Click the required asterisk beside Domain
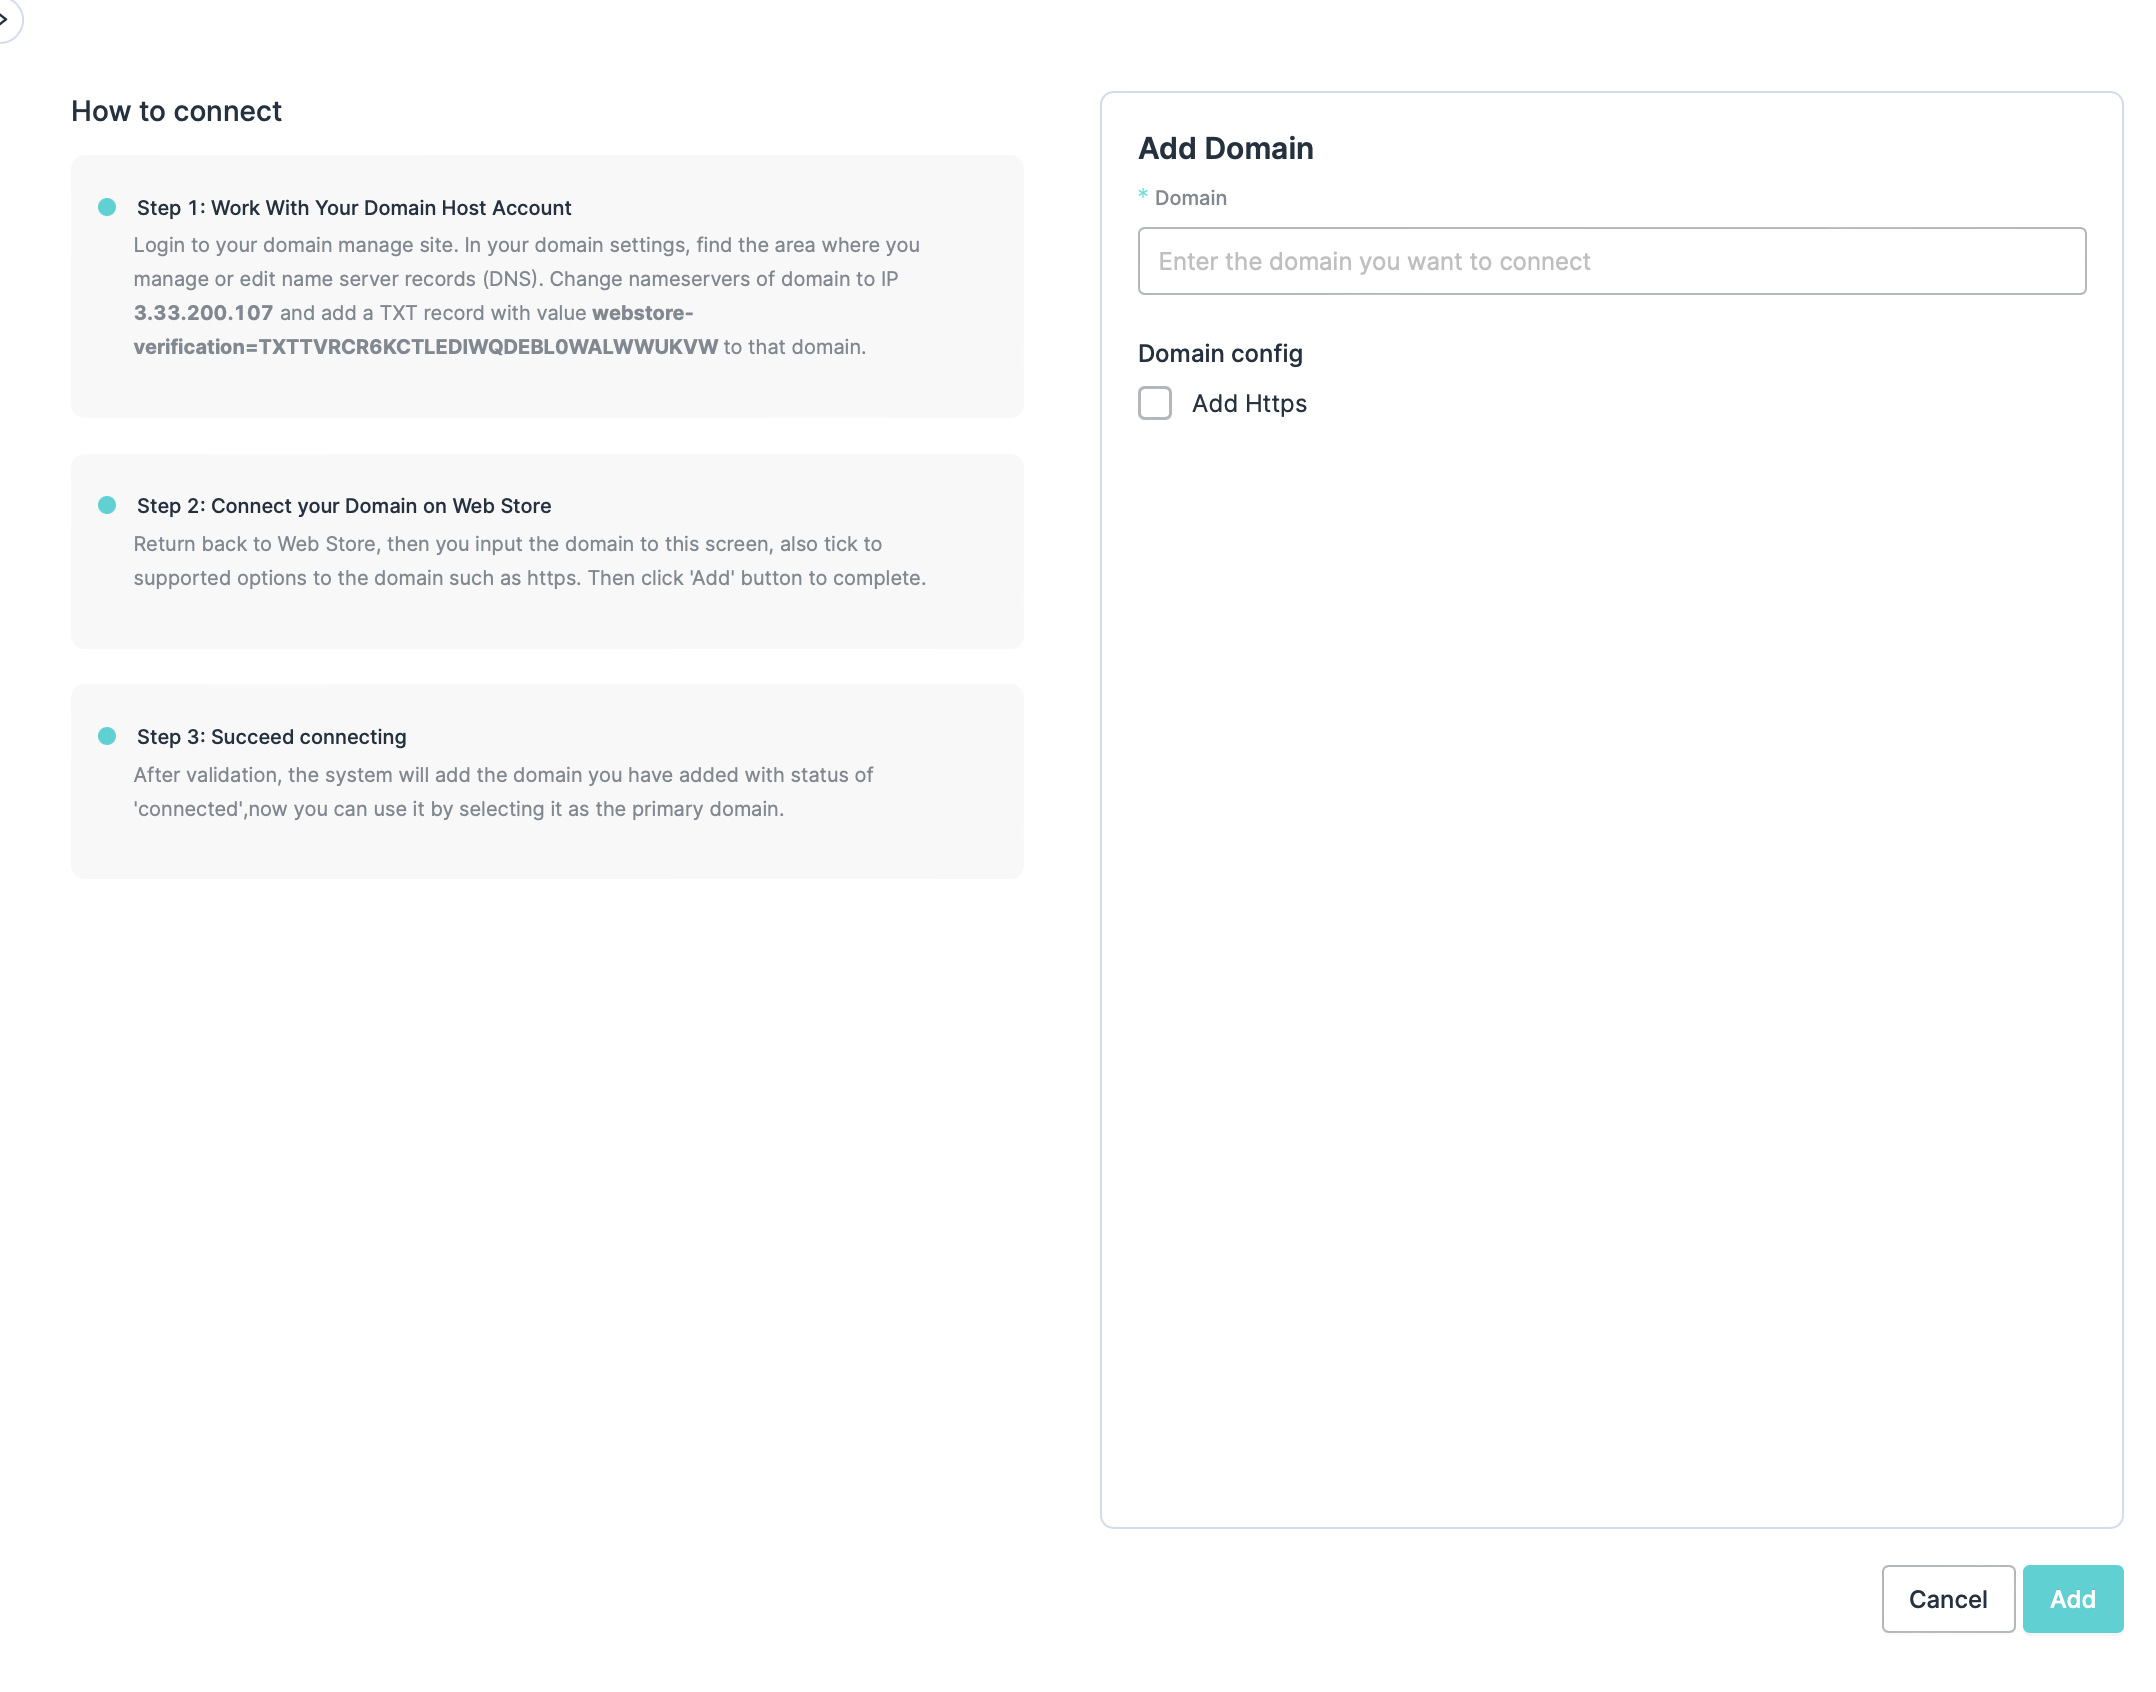The image size is (2156, 1692). [1143, 195]
